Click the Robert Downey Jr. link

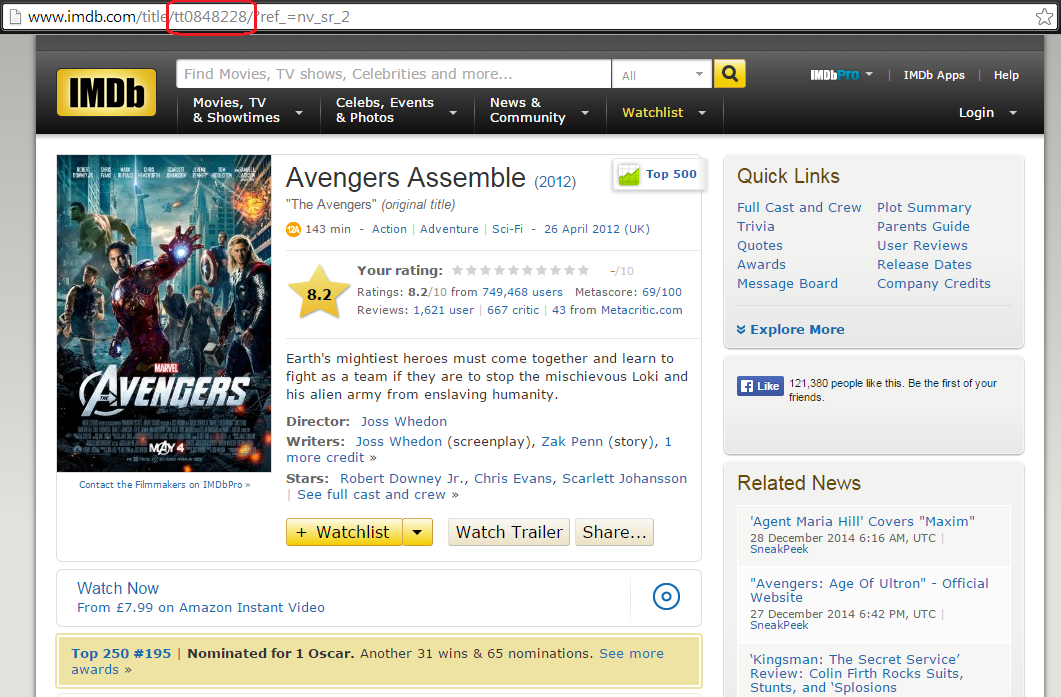point(402,478)
